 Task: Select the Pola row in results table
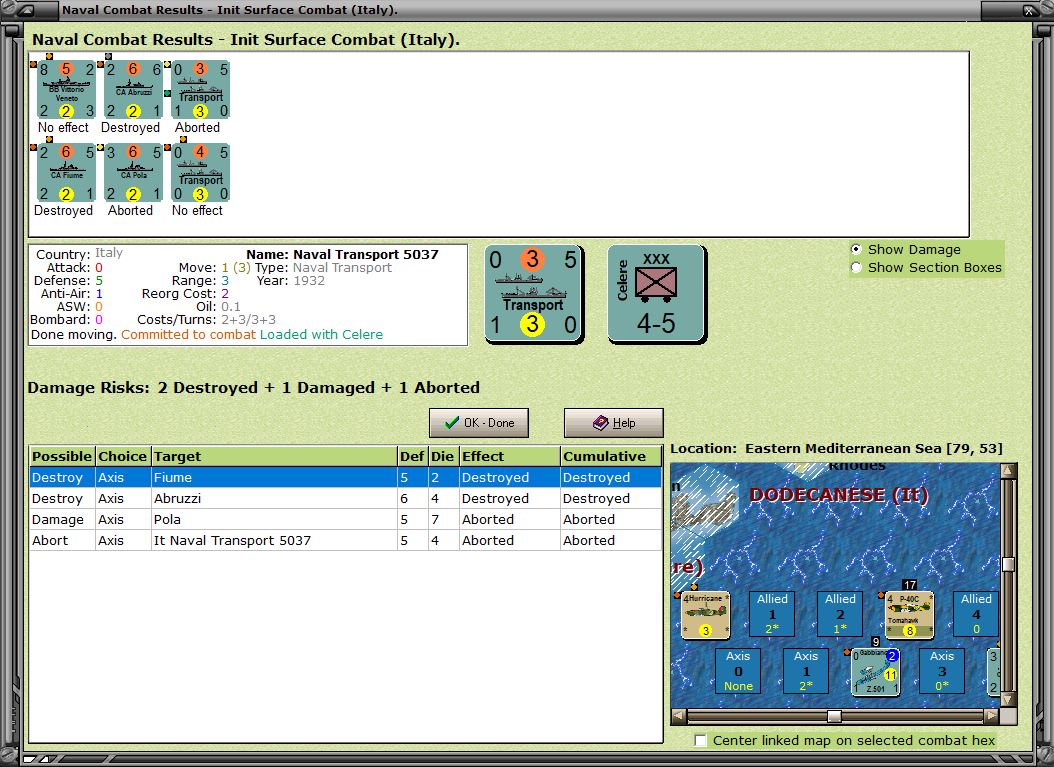(x=346, y=519)
